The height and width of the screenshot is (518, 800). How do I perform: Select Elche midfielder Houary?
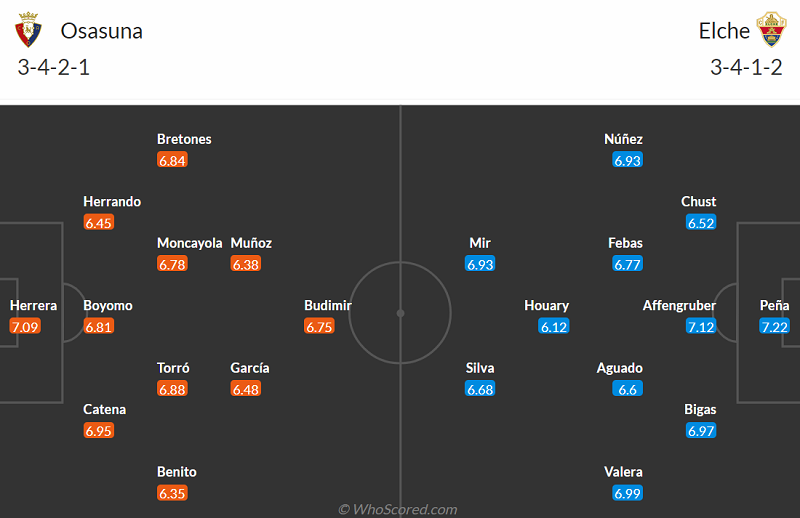[x=547, y=306]
